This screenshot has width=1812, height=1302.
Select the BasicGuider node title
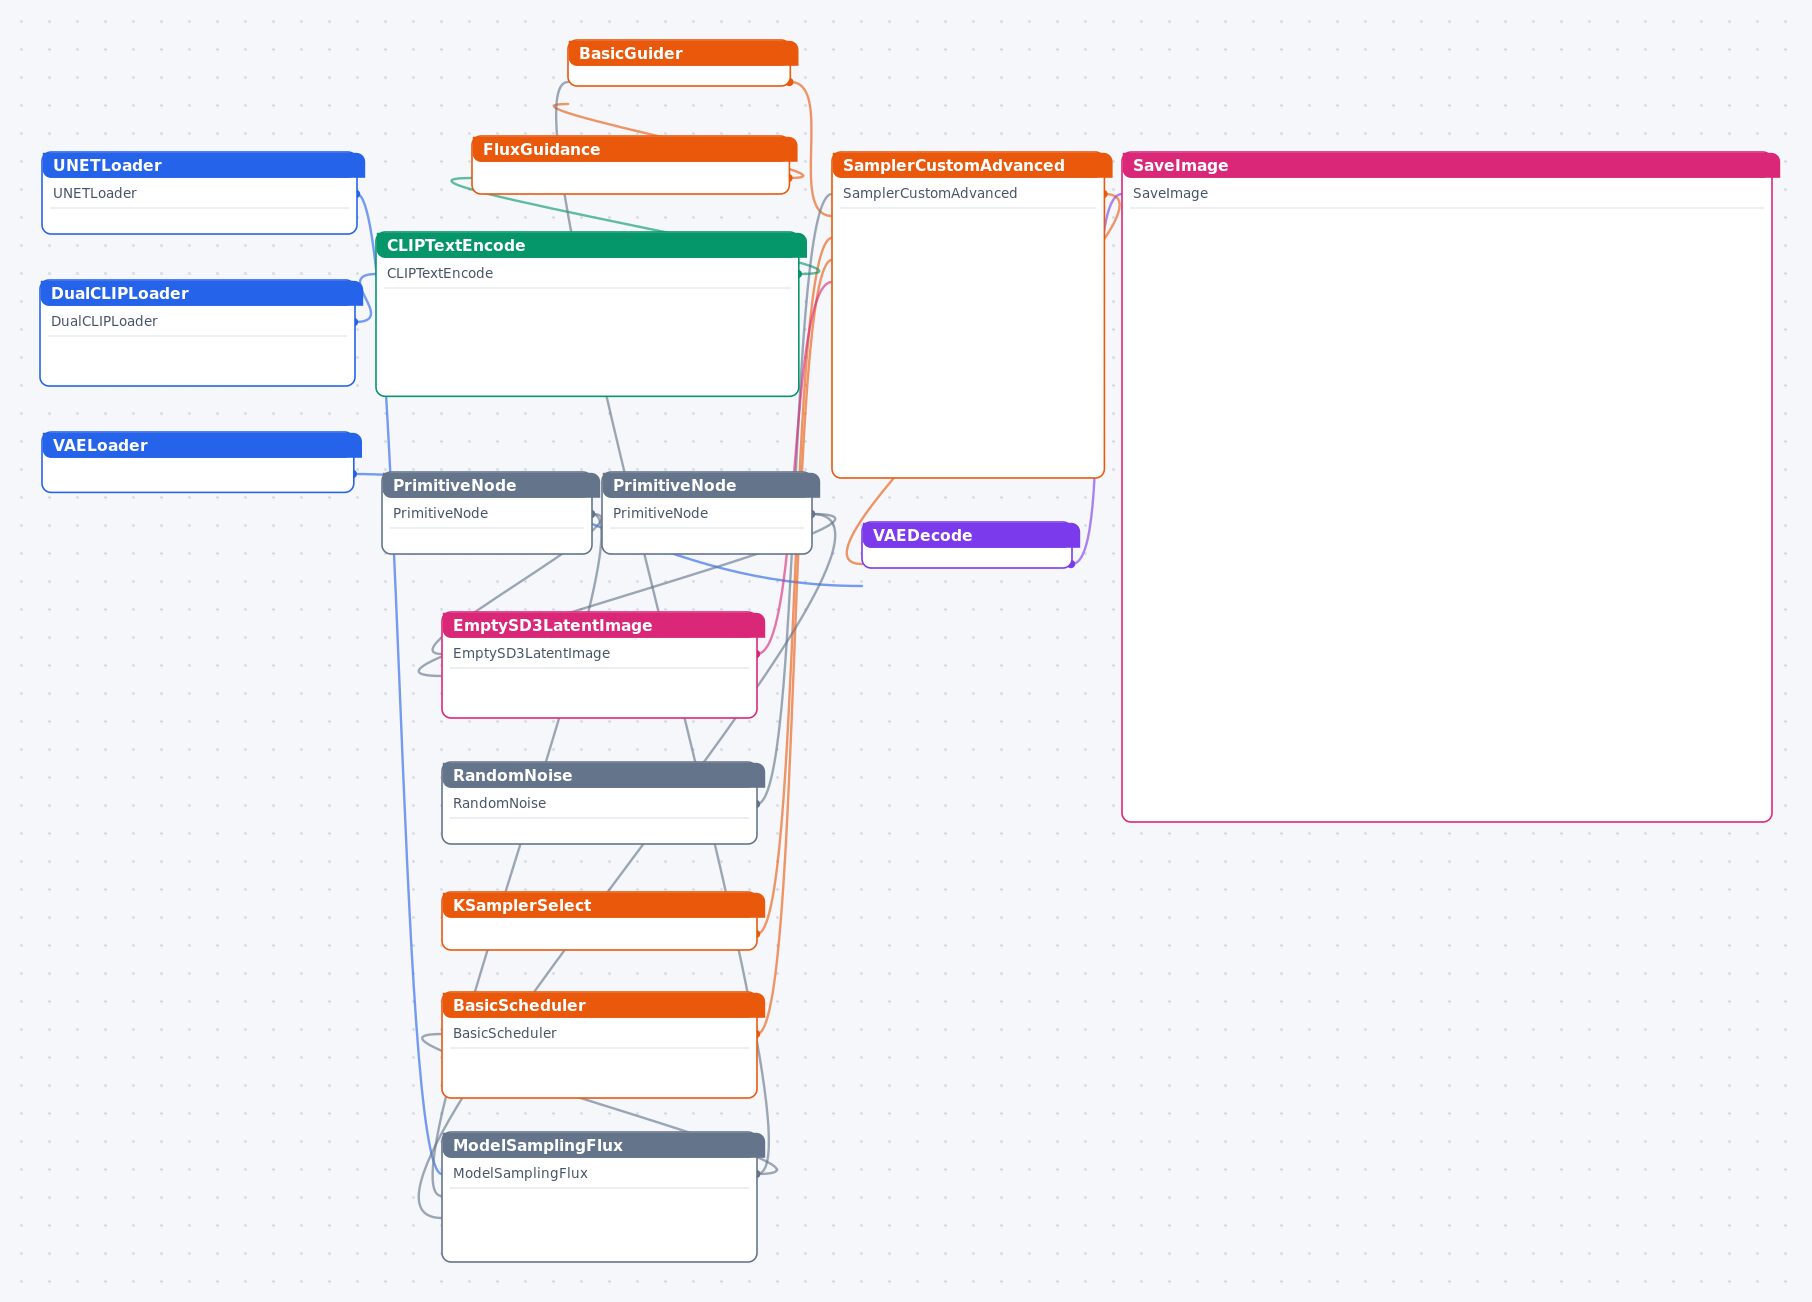click(682, 53)
